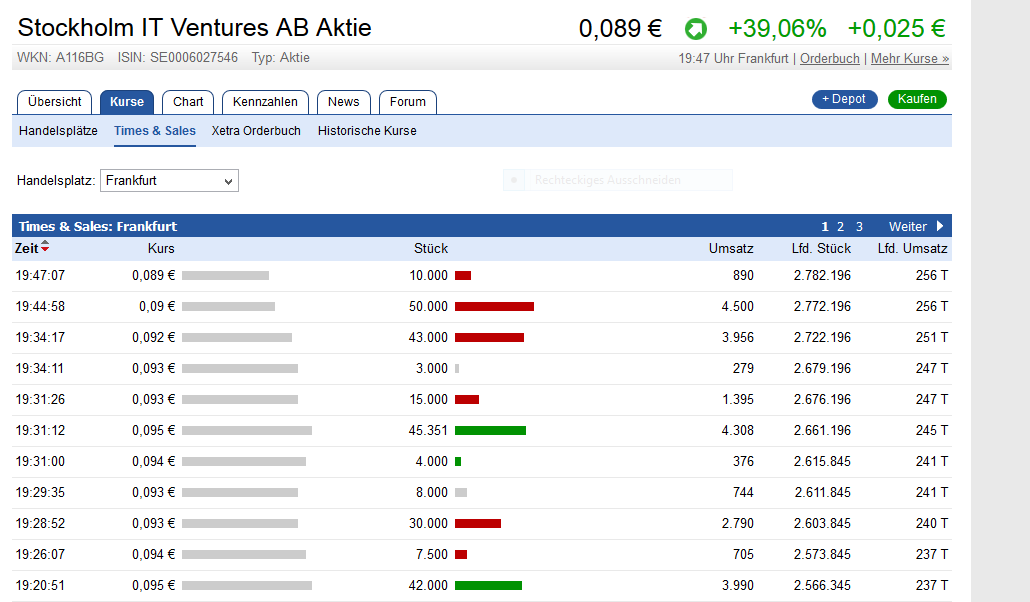This screenshot has width=1030, height=602.
Task: Click the green price trend arrow icon
Action: tap(695, 29)
